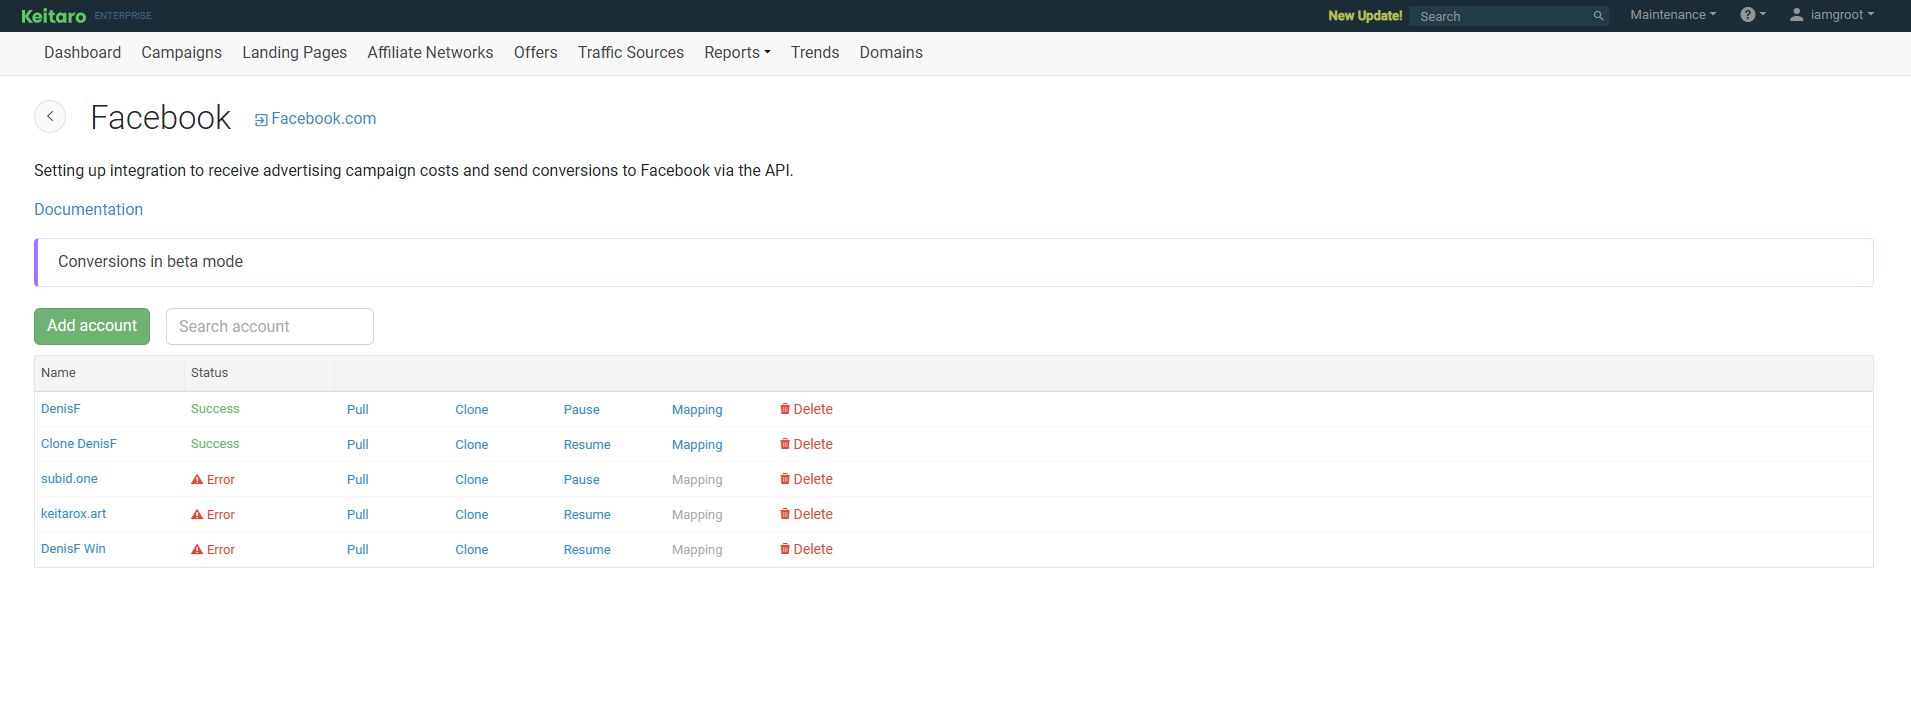Clone the DenisF Win account
The width and height of the screenshot is (1911, 722).
(471, 550)
